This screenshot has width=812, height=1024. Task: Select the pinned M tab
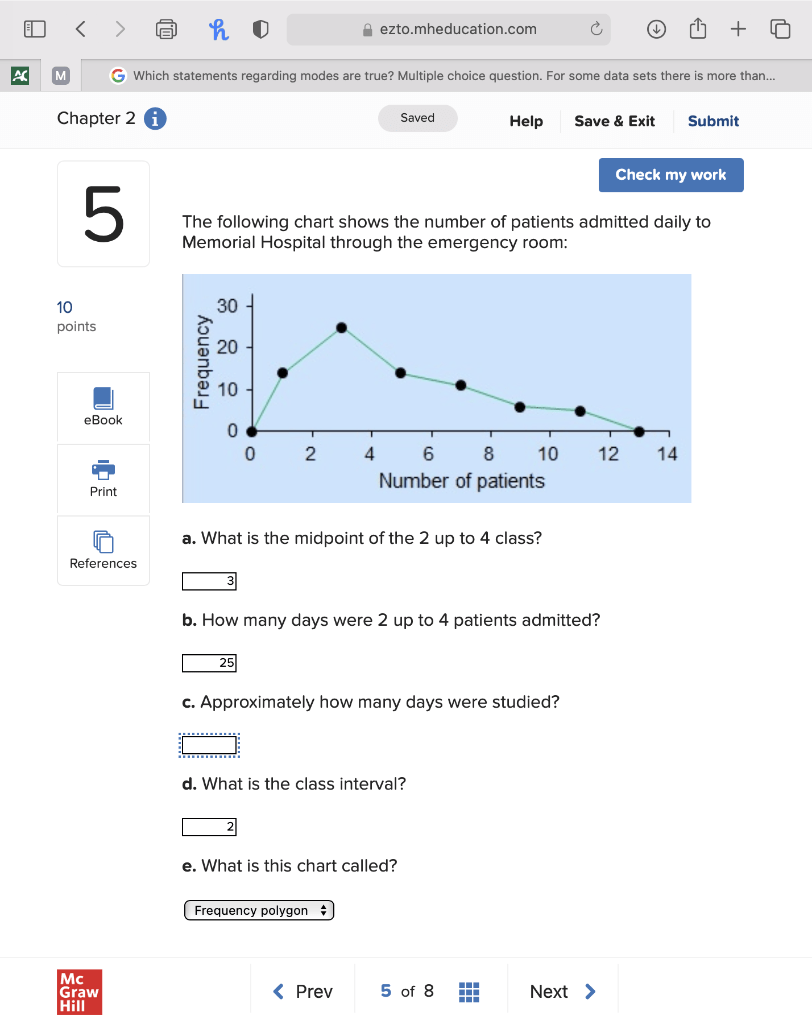pos(61,76)
